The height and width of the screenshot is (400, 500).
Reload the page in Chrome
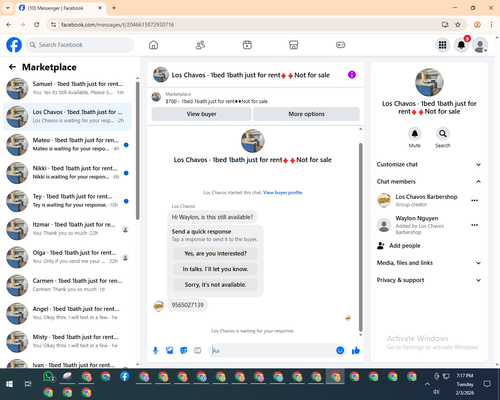pos(37,25)
